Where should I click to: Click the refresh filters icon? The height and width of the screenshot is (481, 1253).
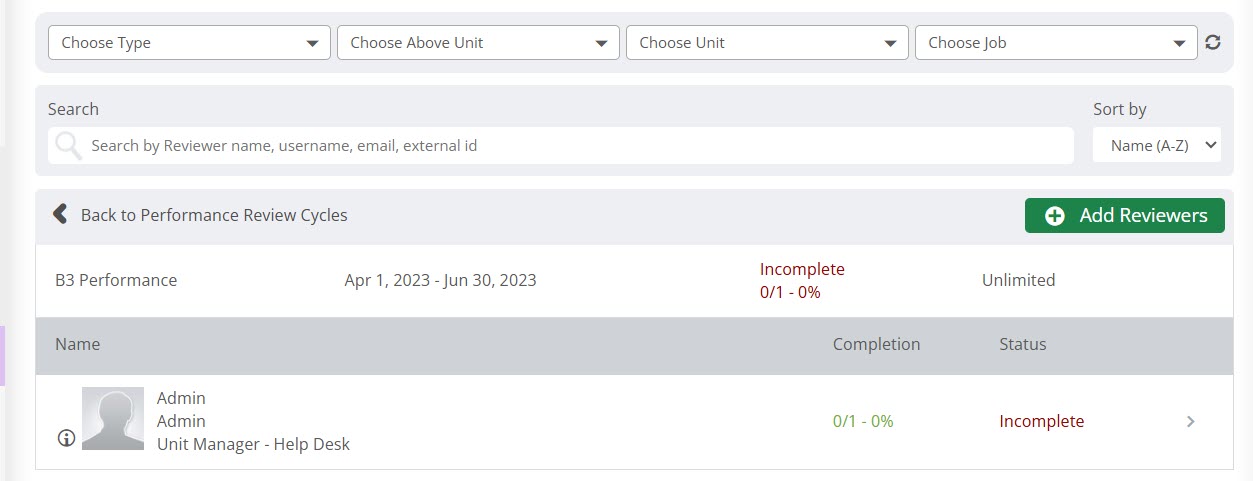tap(1213, 43)
